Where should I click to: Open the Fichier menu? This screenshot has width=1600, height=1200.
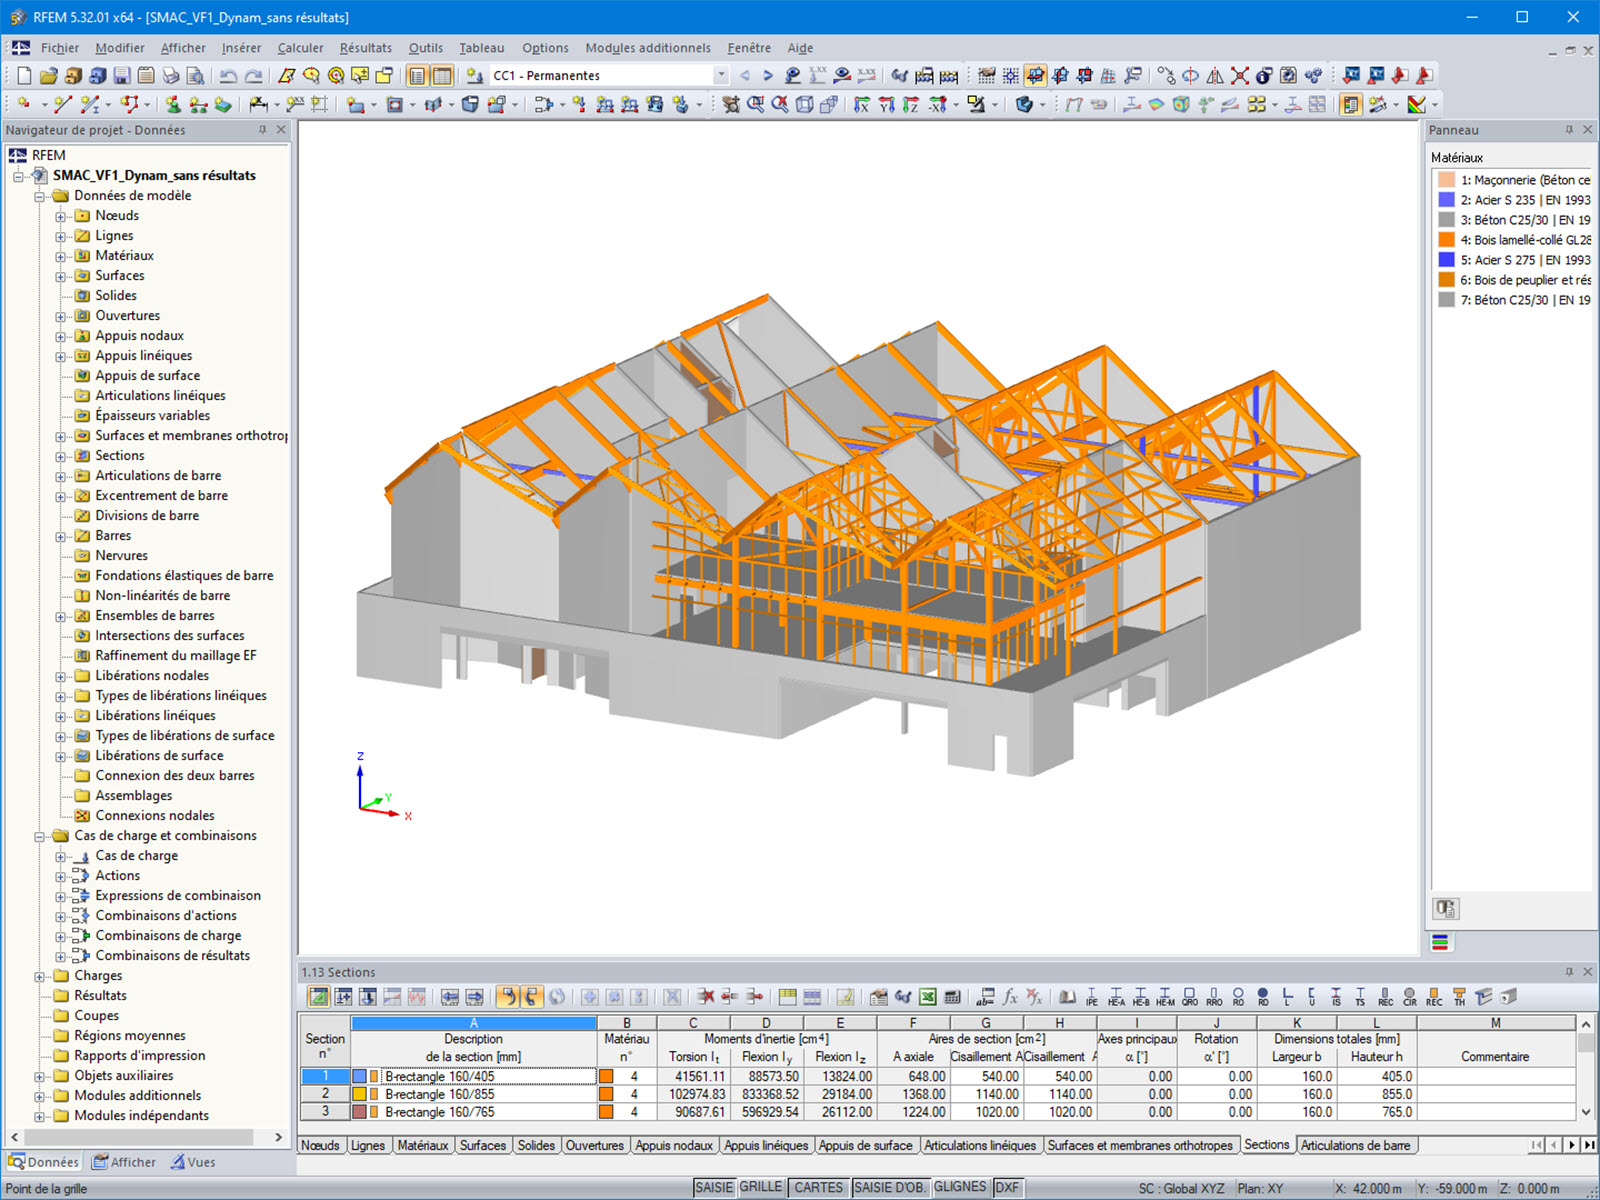click(x=60, y=48)
